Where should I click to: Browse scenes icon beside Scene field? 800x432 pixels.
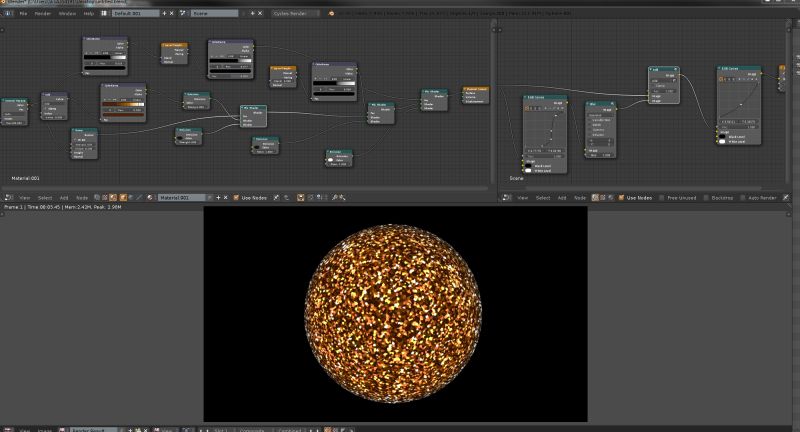(x=183, y=13)
